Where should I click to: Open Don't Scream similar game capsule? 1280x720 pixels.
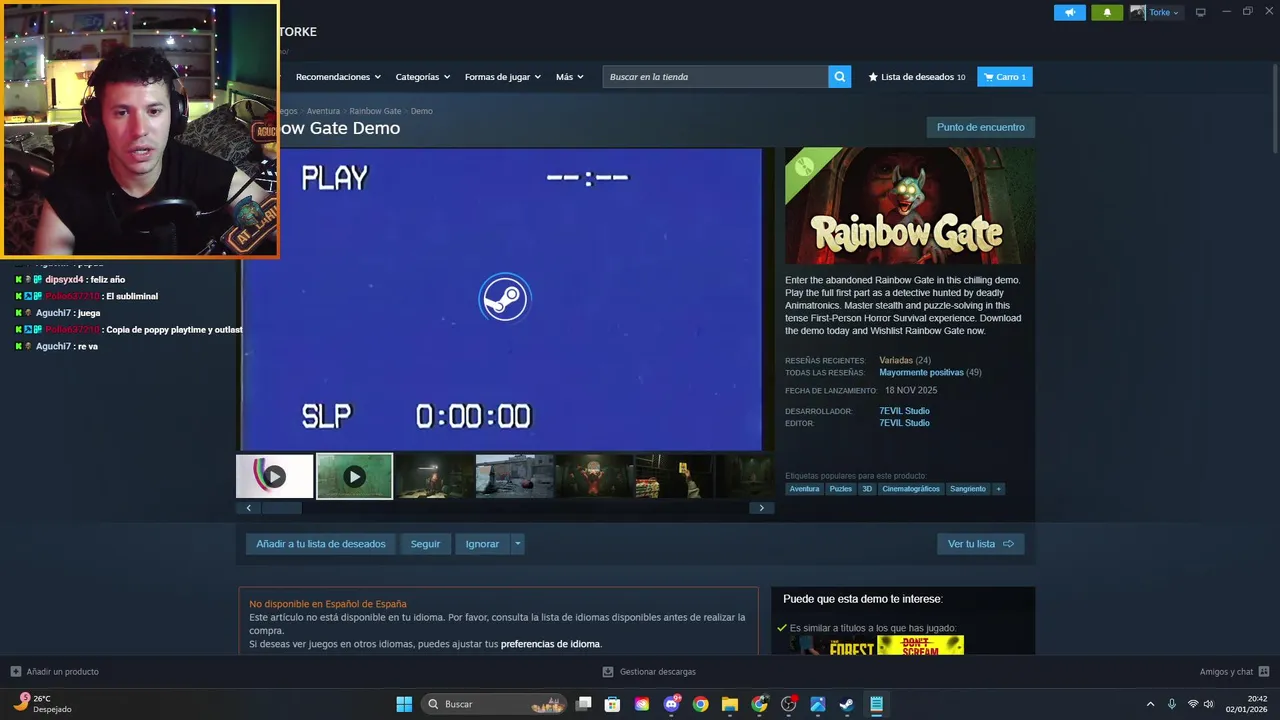tap(920, 646)
